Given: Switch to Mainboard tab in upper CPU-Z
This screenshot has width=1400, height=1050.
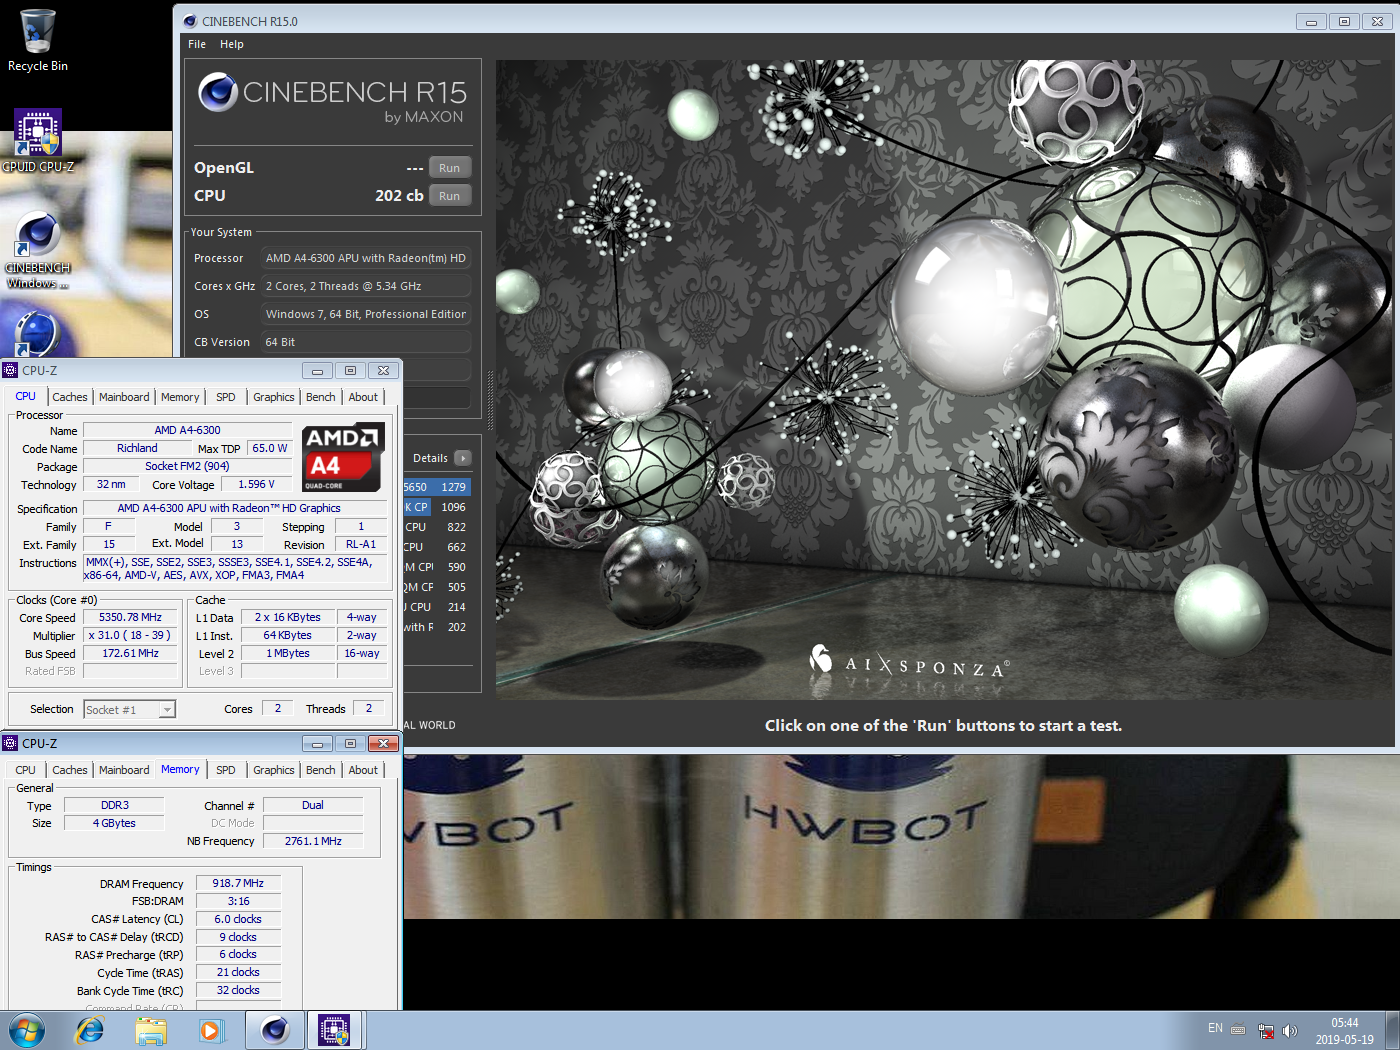Looking at the screenshot, I should pyautogui.click(x=124, y=397).
